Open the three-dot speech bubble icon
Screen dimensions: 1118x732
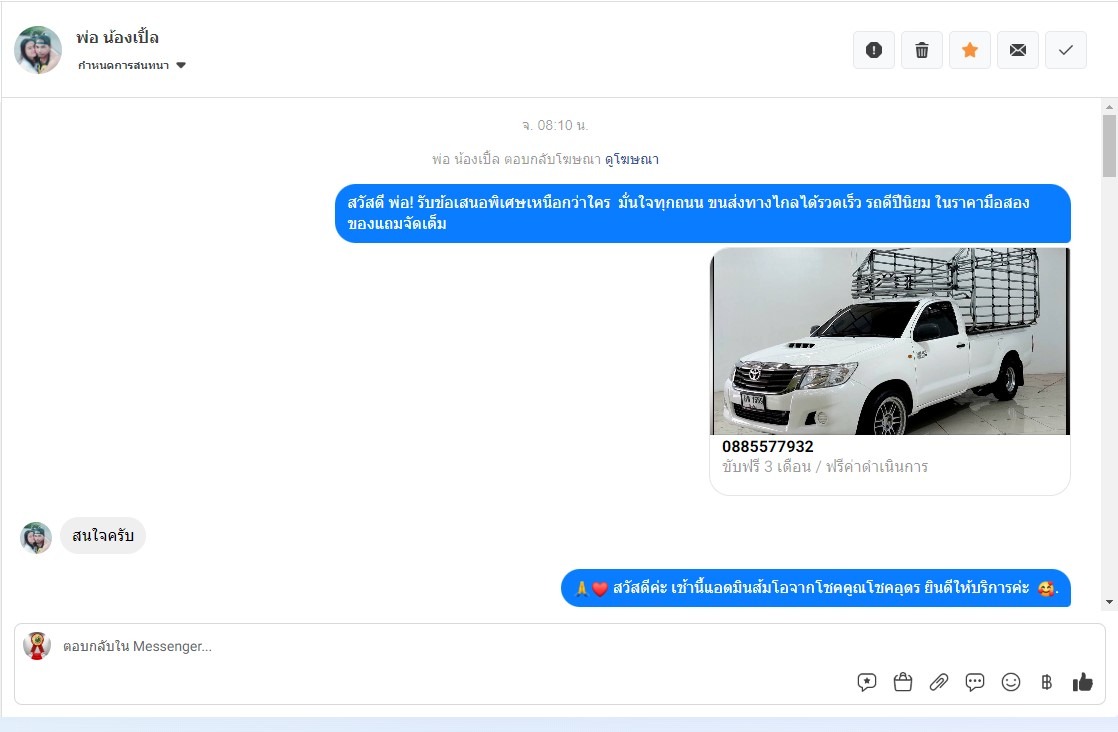tap(975, 682)
